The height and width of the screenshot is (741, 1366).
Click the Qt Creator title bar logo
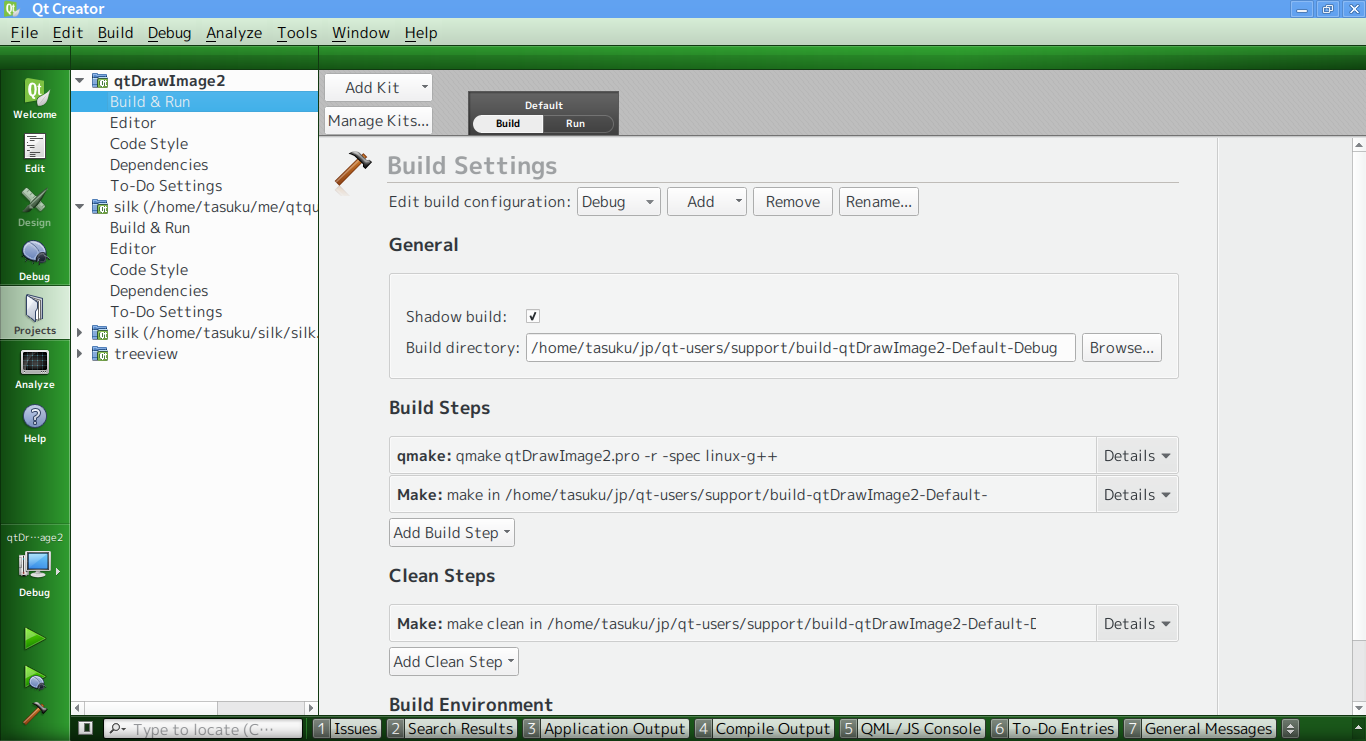pyautogui.click(x=11, y=9)
